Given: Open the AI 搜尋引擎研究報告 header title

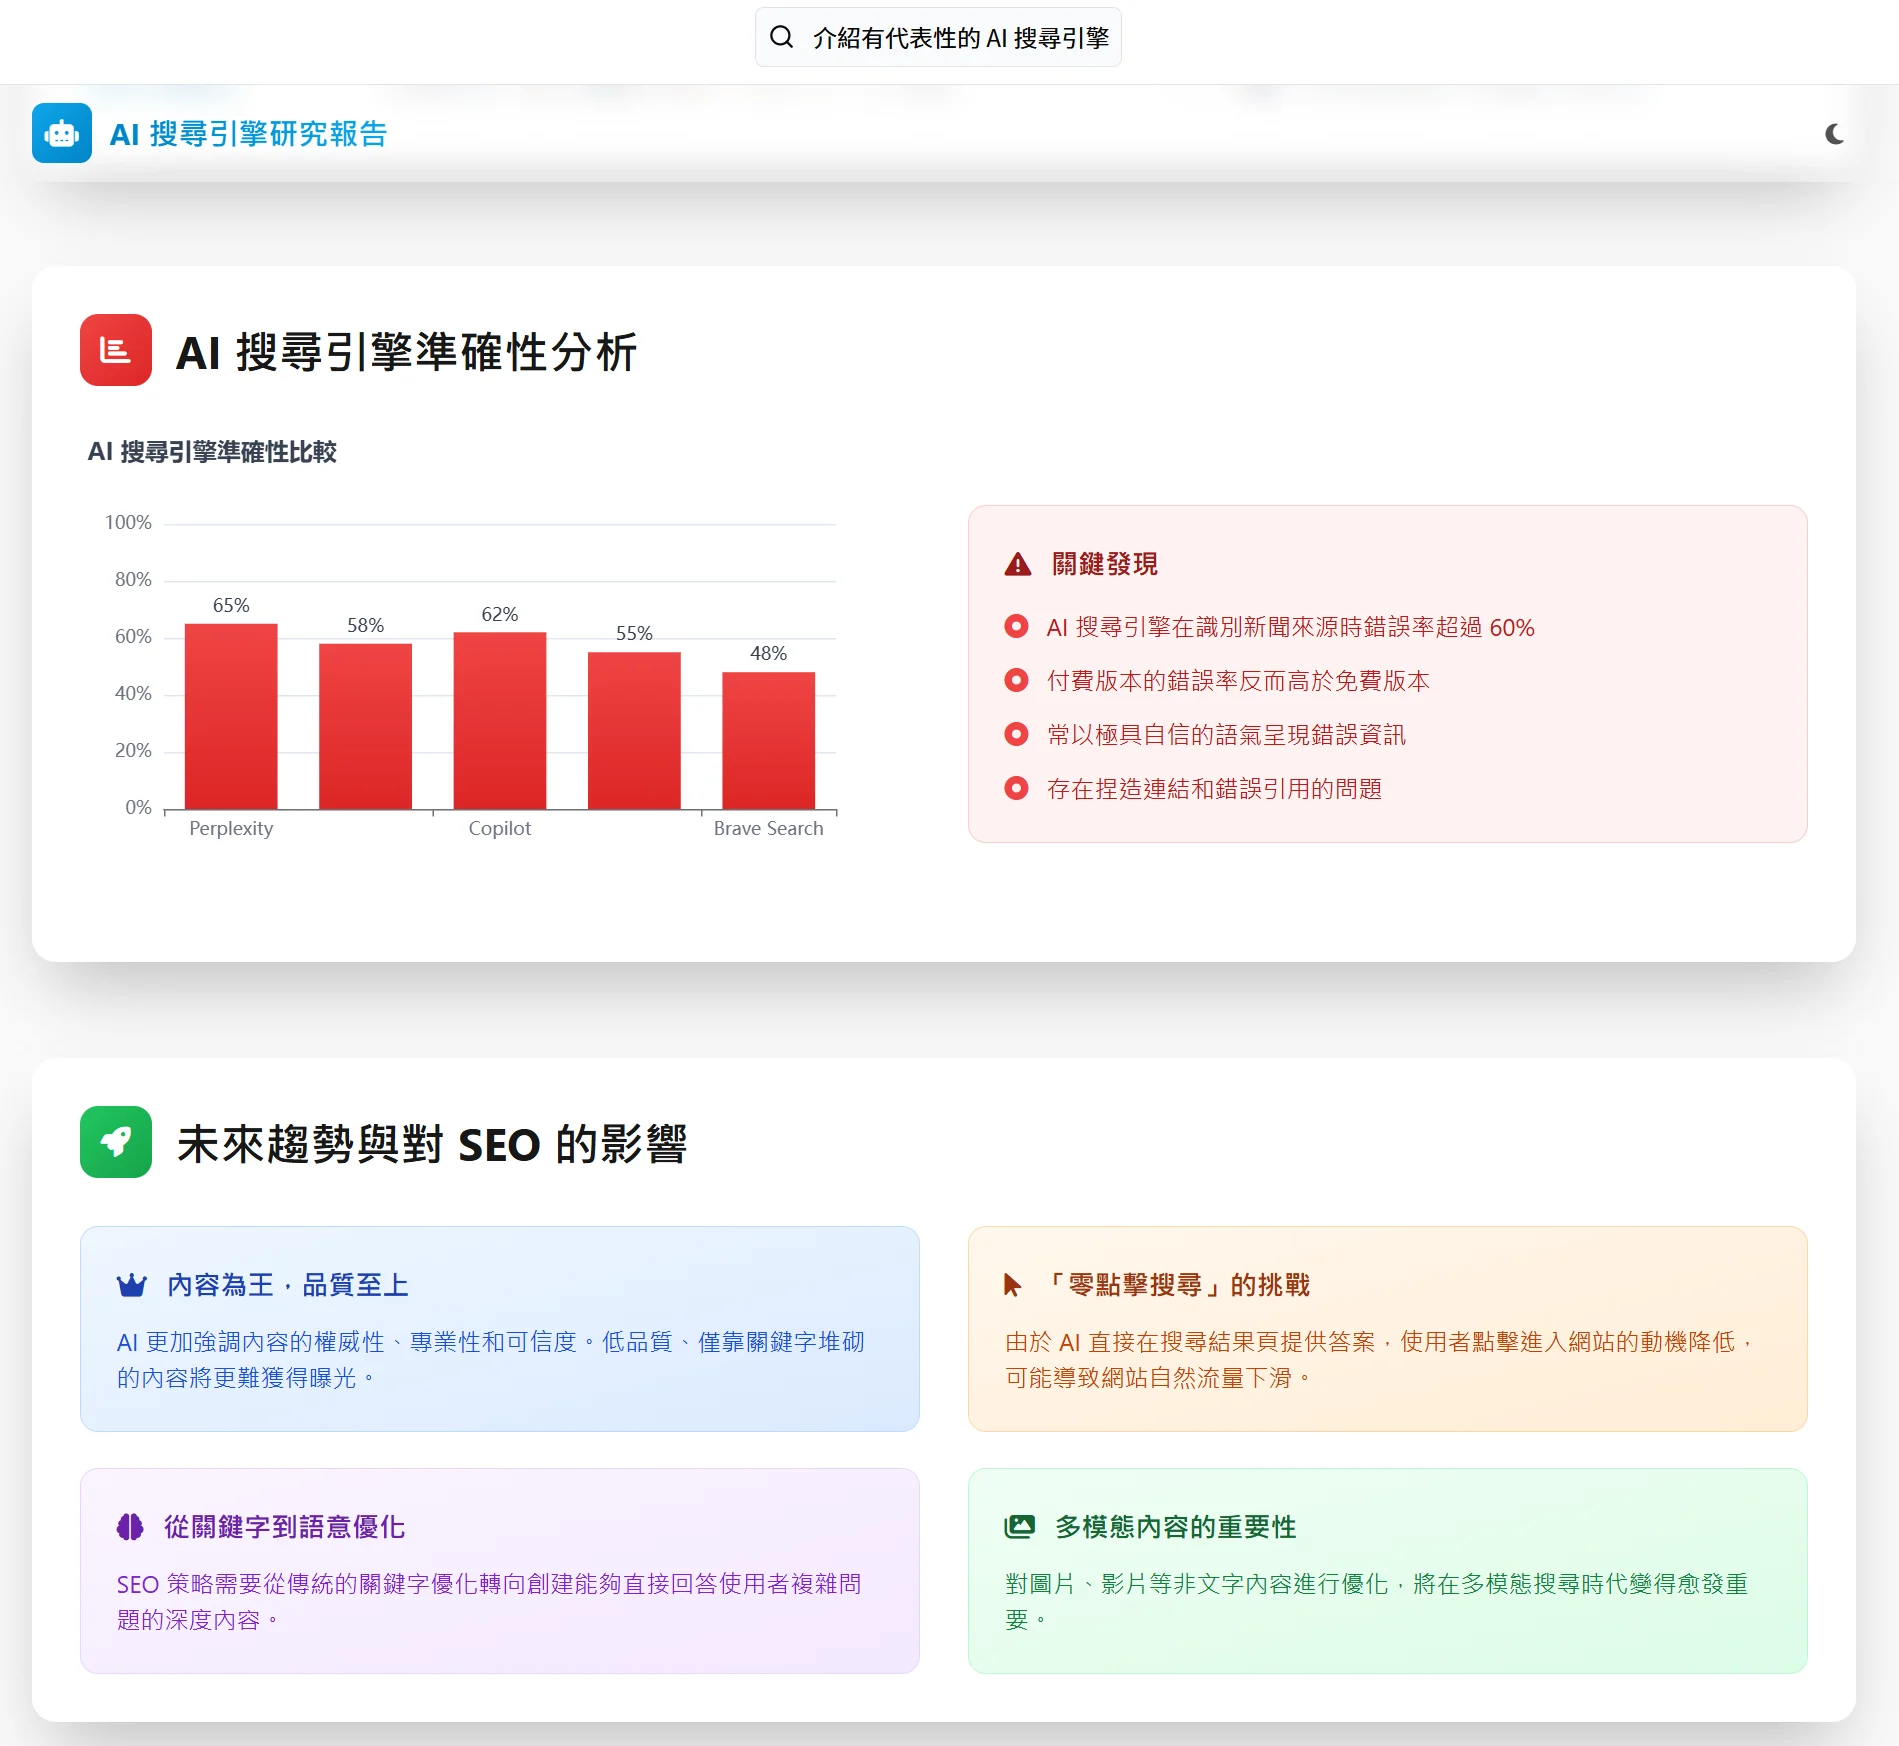Looking at the screenshot, I should pyautogui.click(x=248, y=134).
